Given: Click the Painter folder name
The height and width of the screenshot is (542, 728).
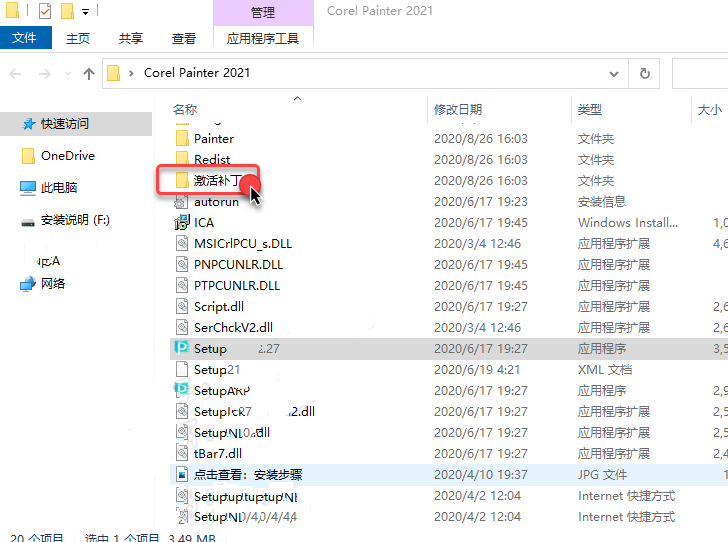Looking at the screenshot, I should 214,138.
